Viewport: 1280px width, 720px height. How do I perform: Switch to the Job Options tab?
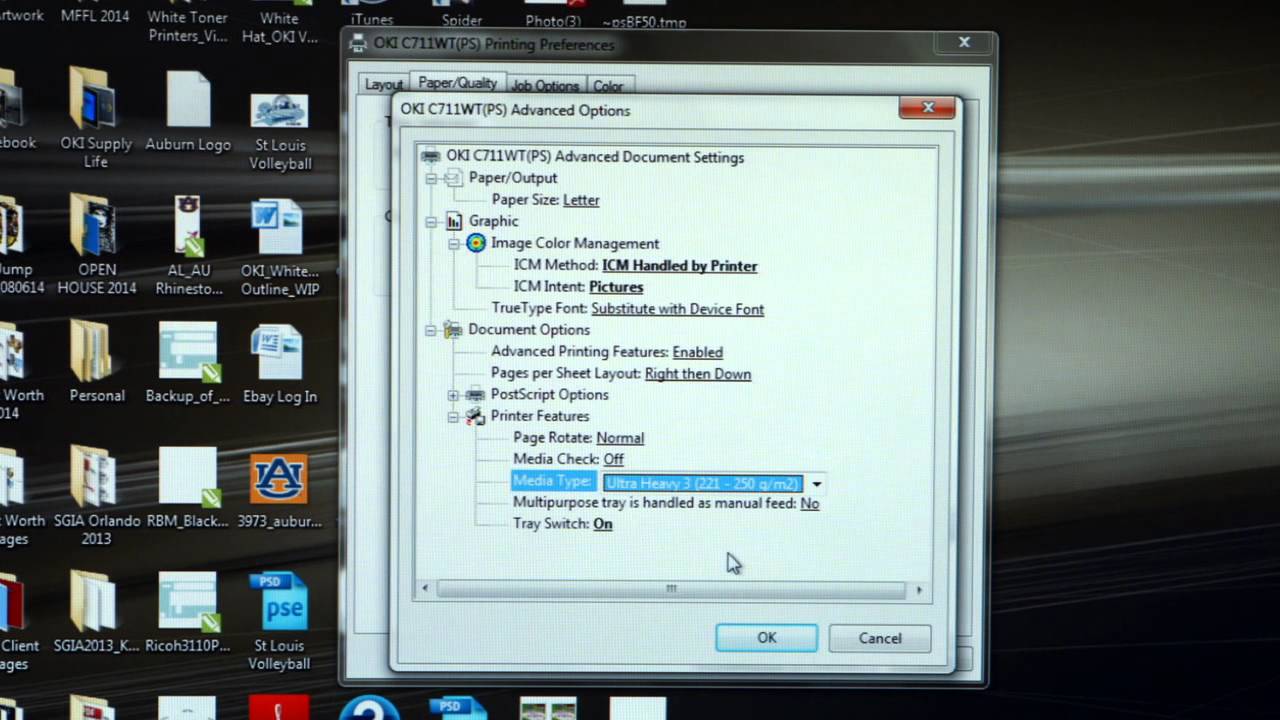click(x=545, y=86)
